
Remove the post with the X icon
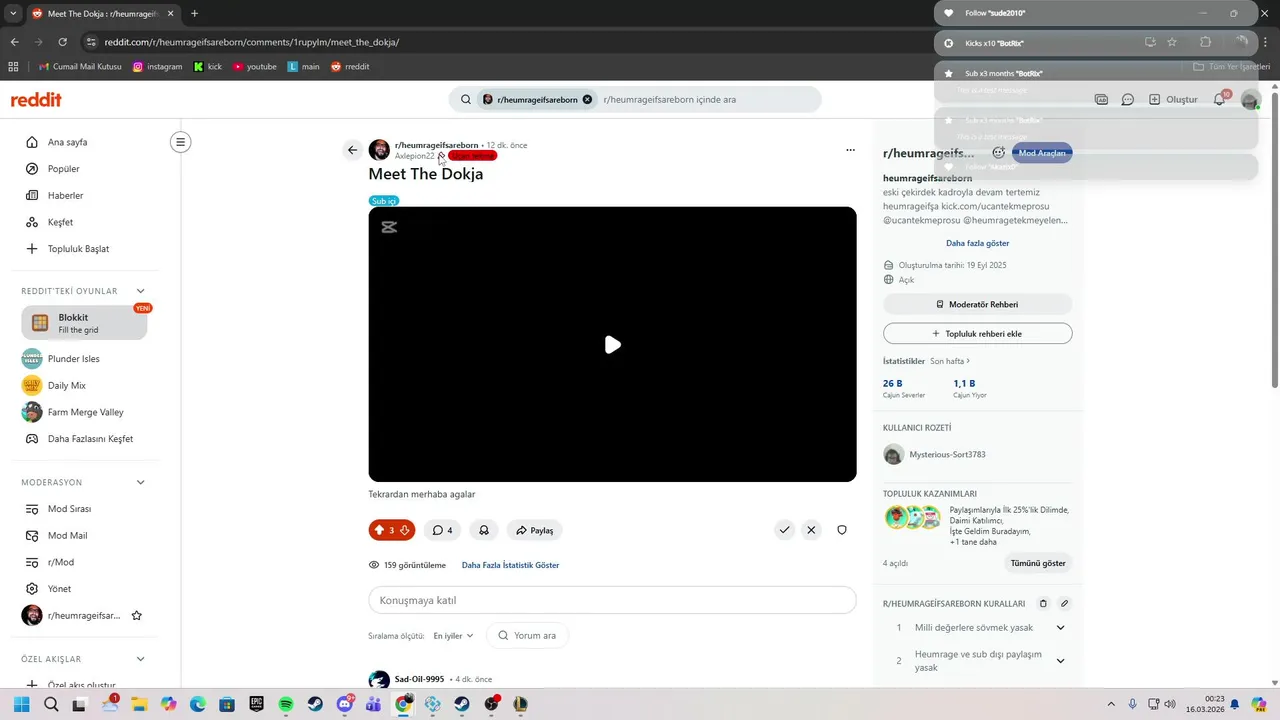point(811,530)
